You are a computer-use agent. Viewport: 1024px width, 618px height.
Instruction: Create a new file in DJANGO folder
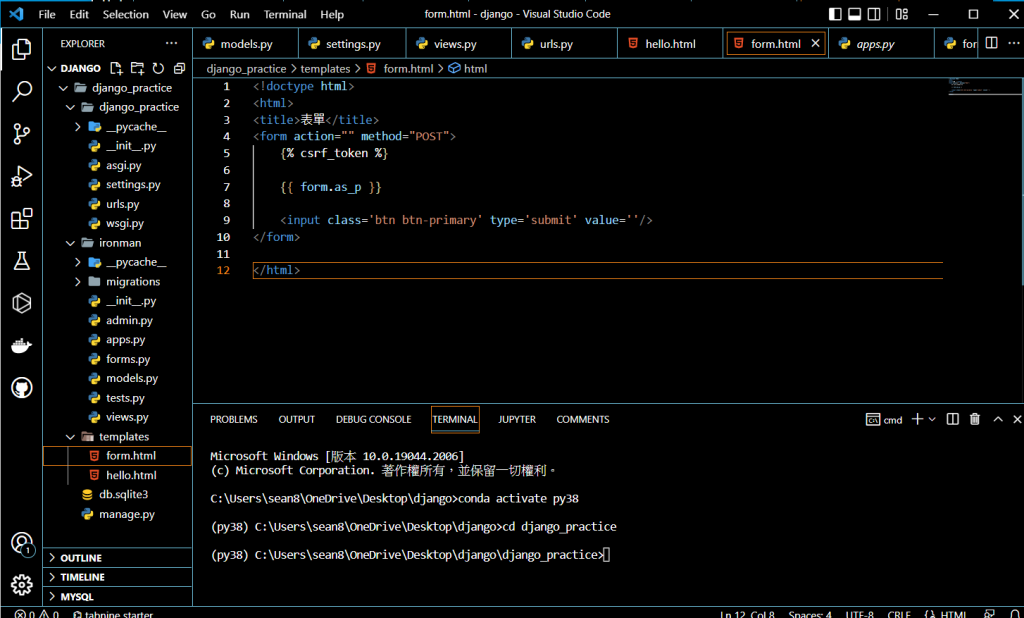(x=116, y=68)
